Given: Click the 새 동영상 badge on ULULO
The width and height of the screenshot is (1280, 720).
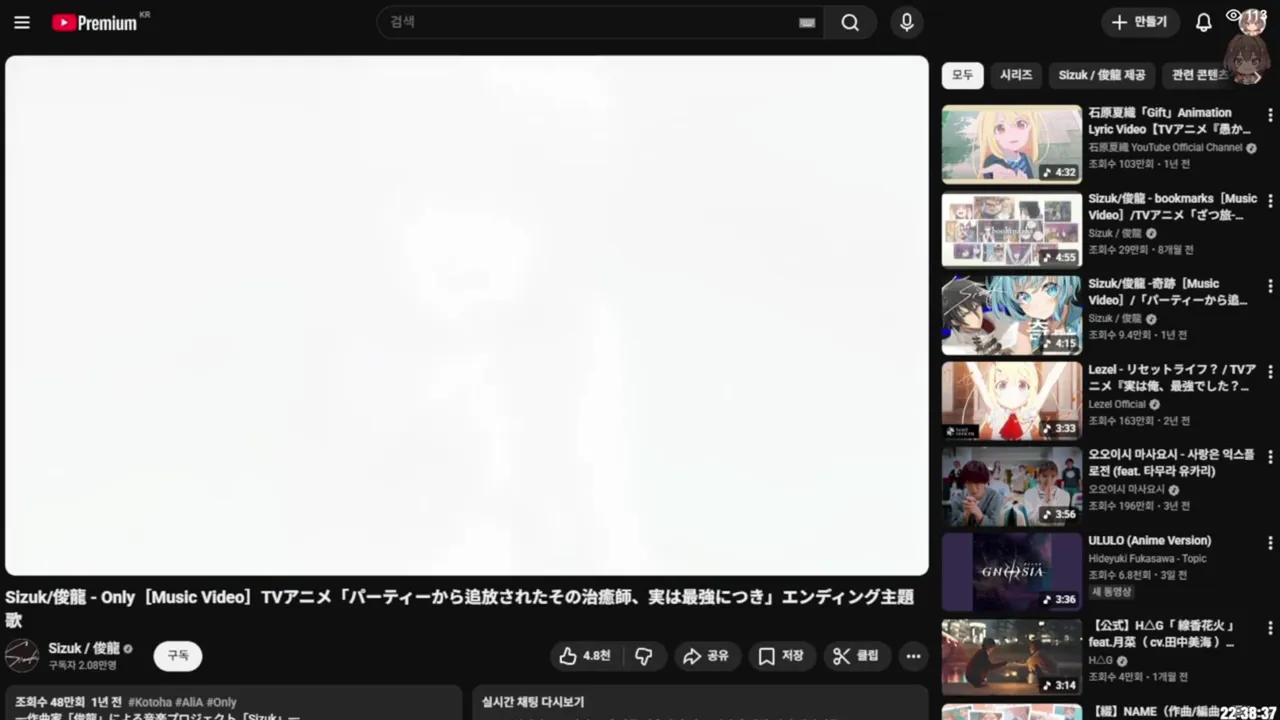Looking at the screenshot, I should tap(1110, 592).
